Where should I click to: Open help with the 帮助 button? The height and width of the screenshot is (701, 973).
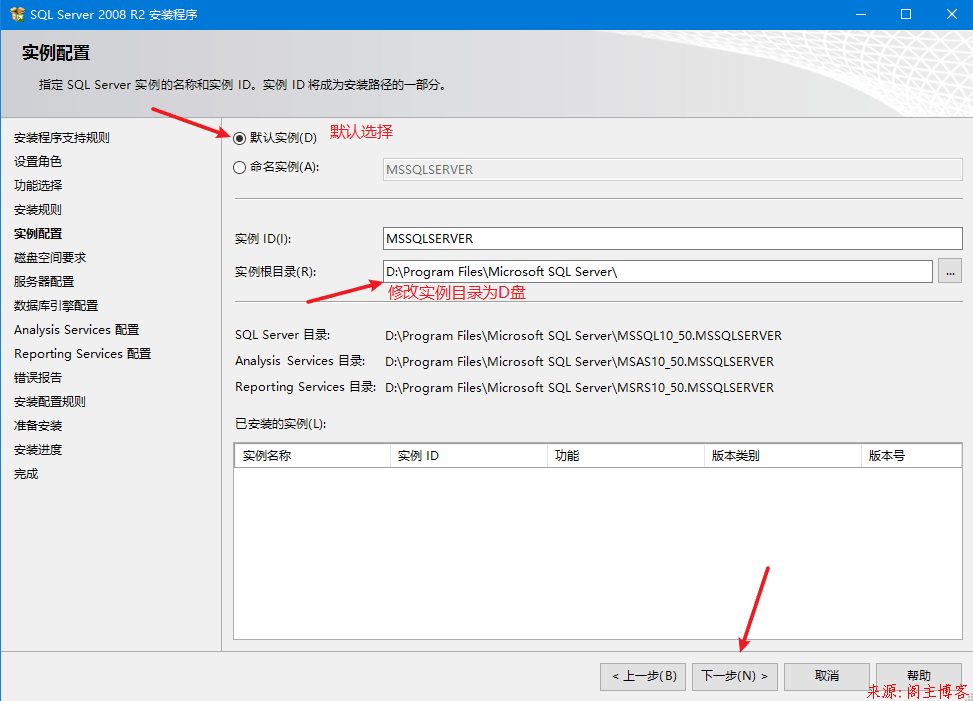(918, 676)
